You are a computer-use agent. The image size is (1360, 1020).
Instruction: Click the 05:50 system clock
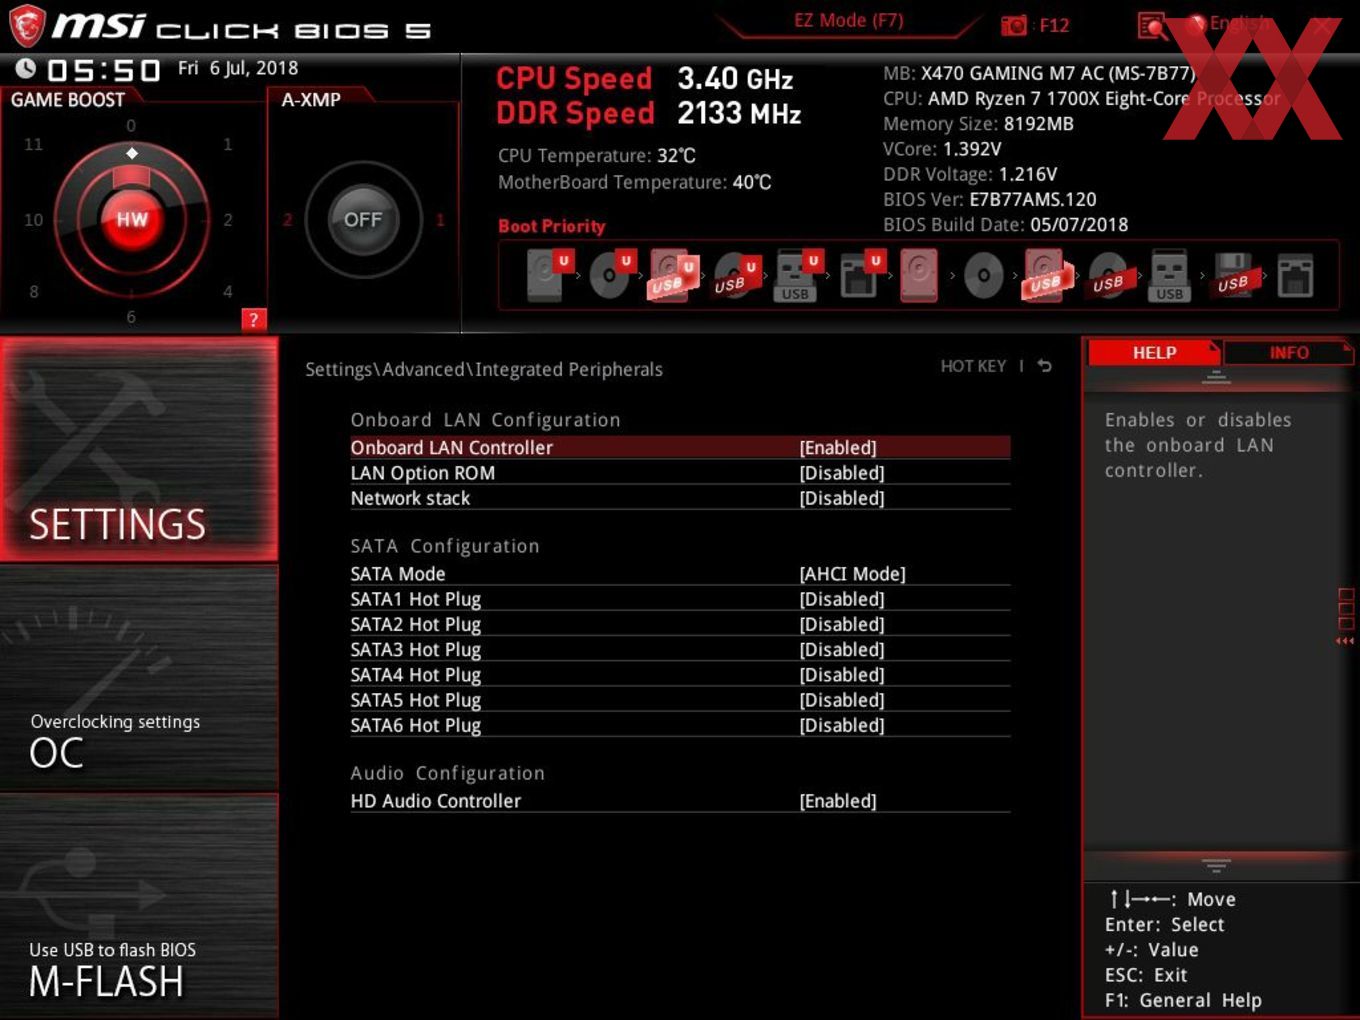click(103, 70)
